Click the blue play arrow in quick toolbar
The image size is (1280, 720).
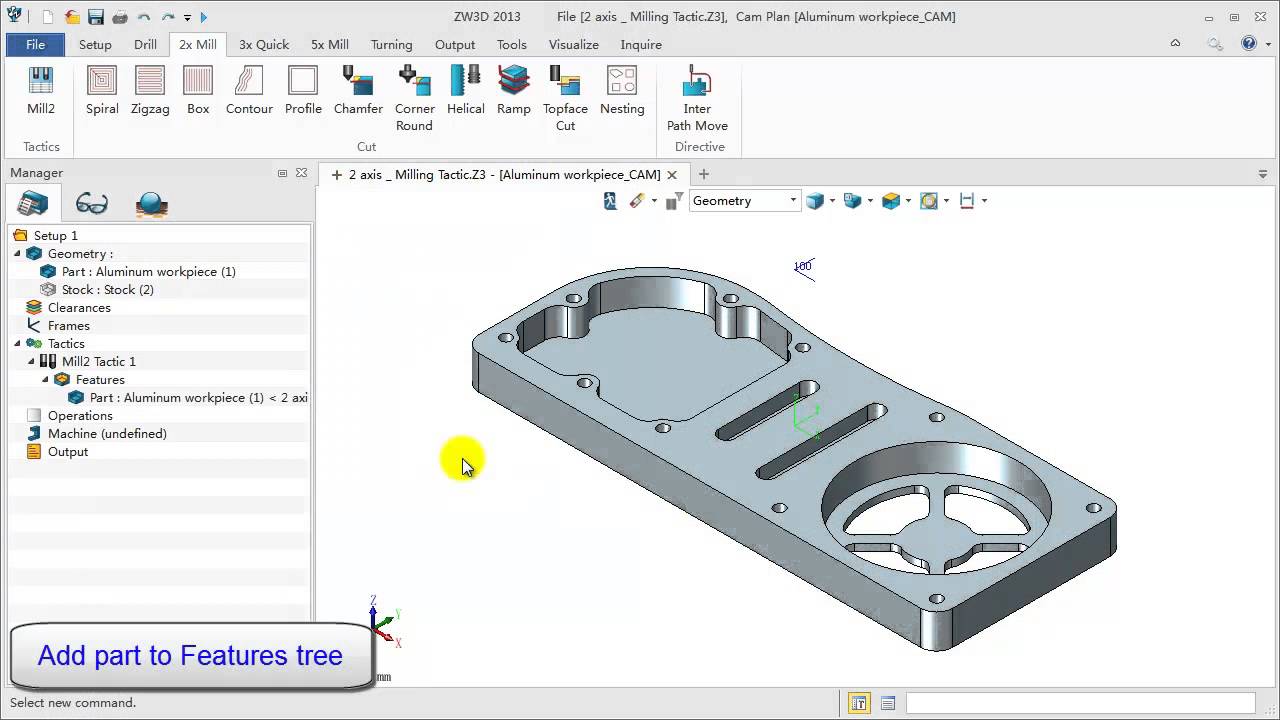pos(204,17)
